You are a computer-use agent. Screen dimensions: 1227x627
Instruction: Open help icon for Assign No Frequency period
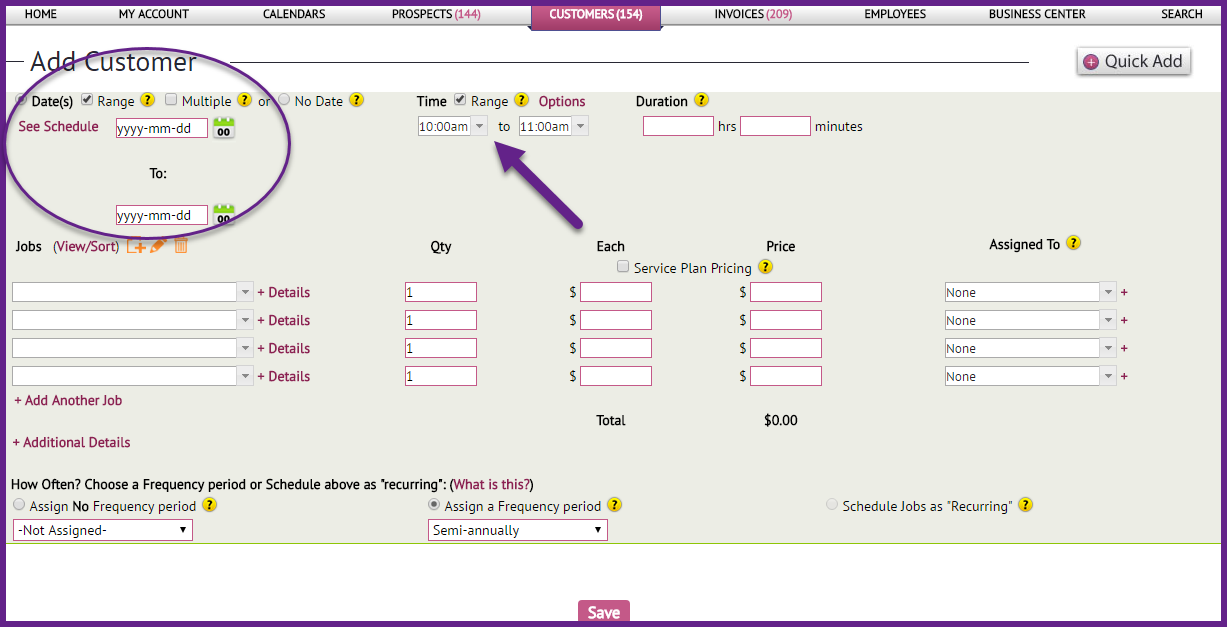[x=209, y=505]
